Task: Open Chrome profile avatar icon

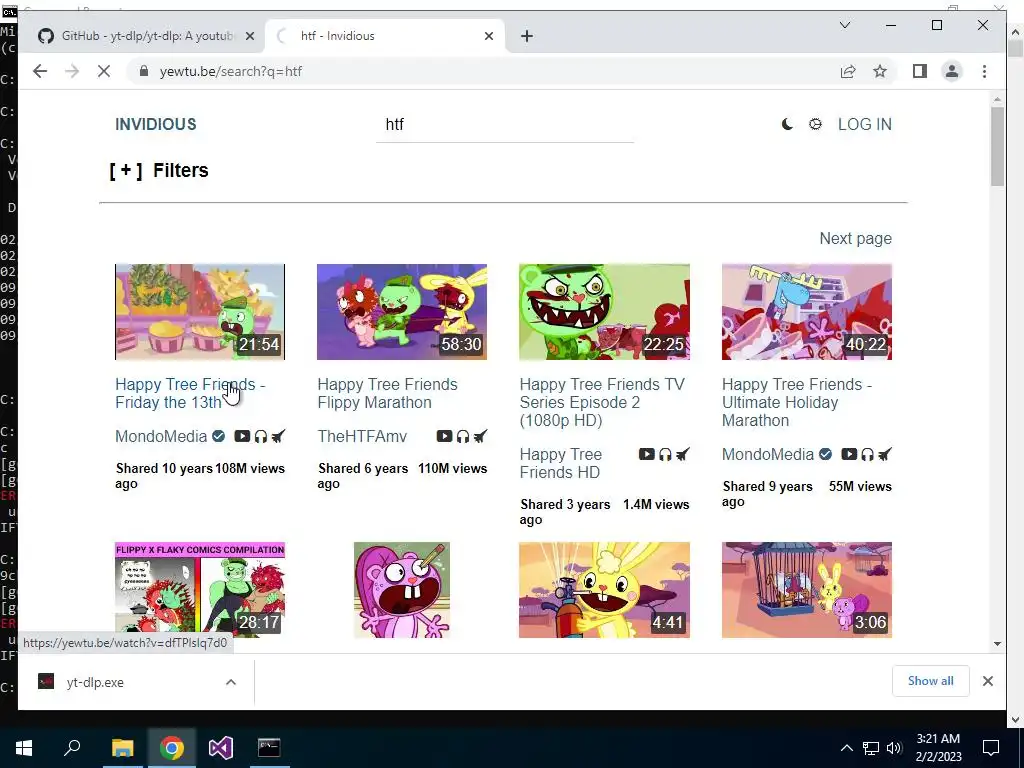Action: click(952, 71)
